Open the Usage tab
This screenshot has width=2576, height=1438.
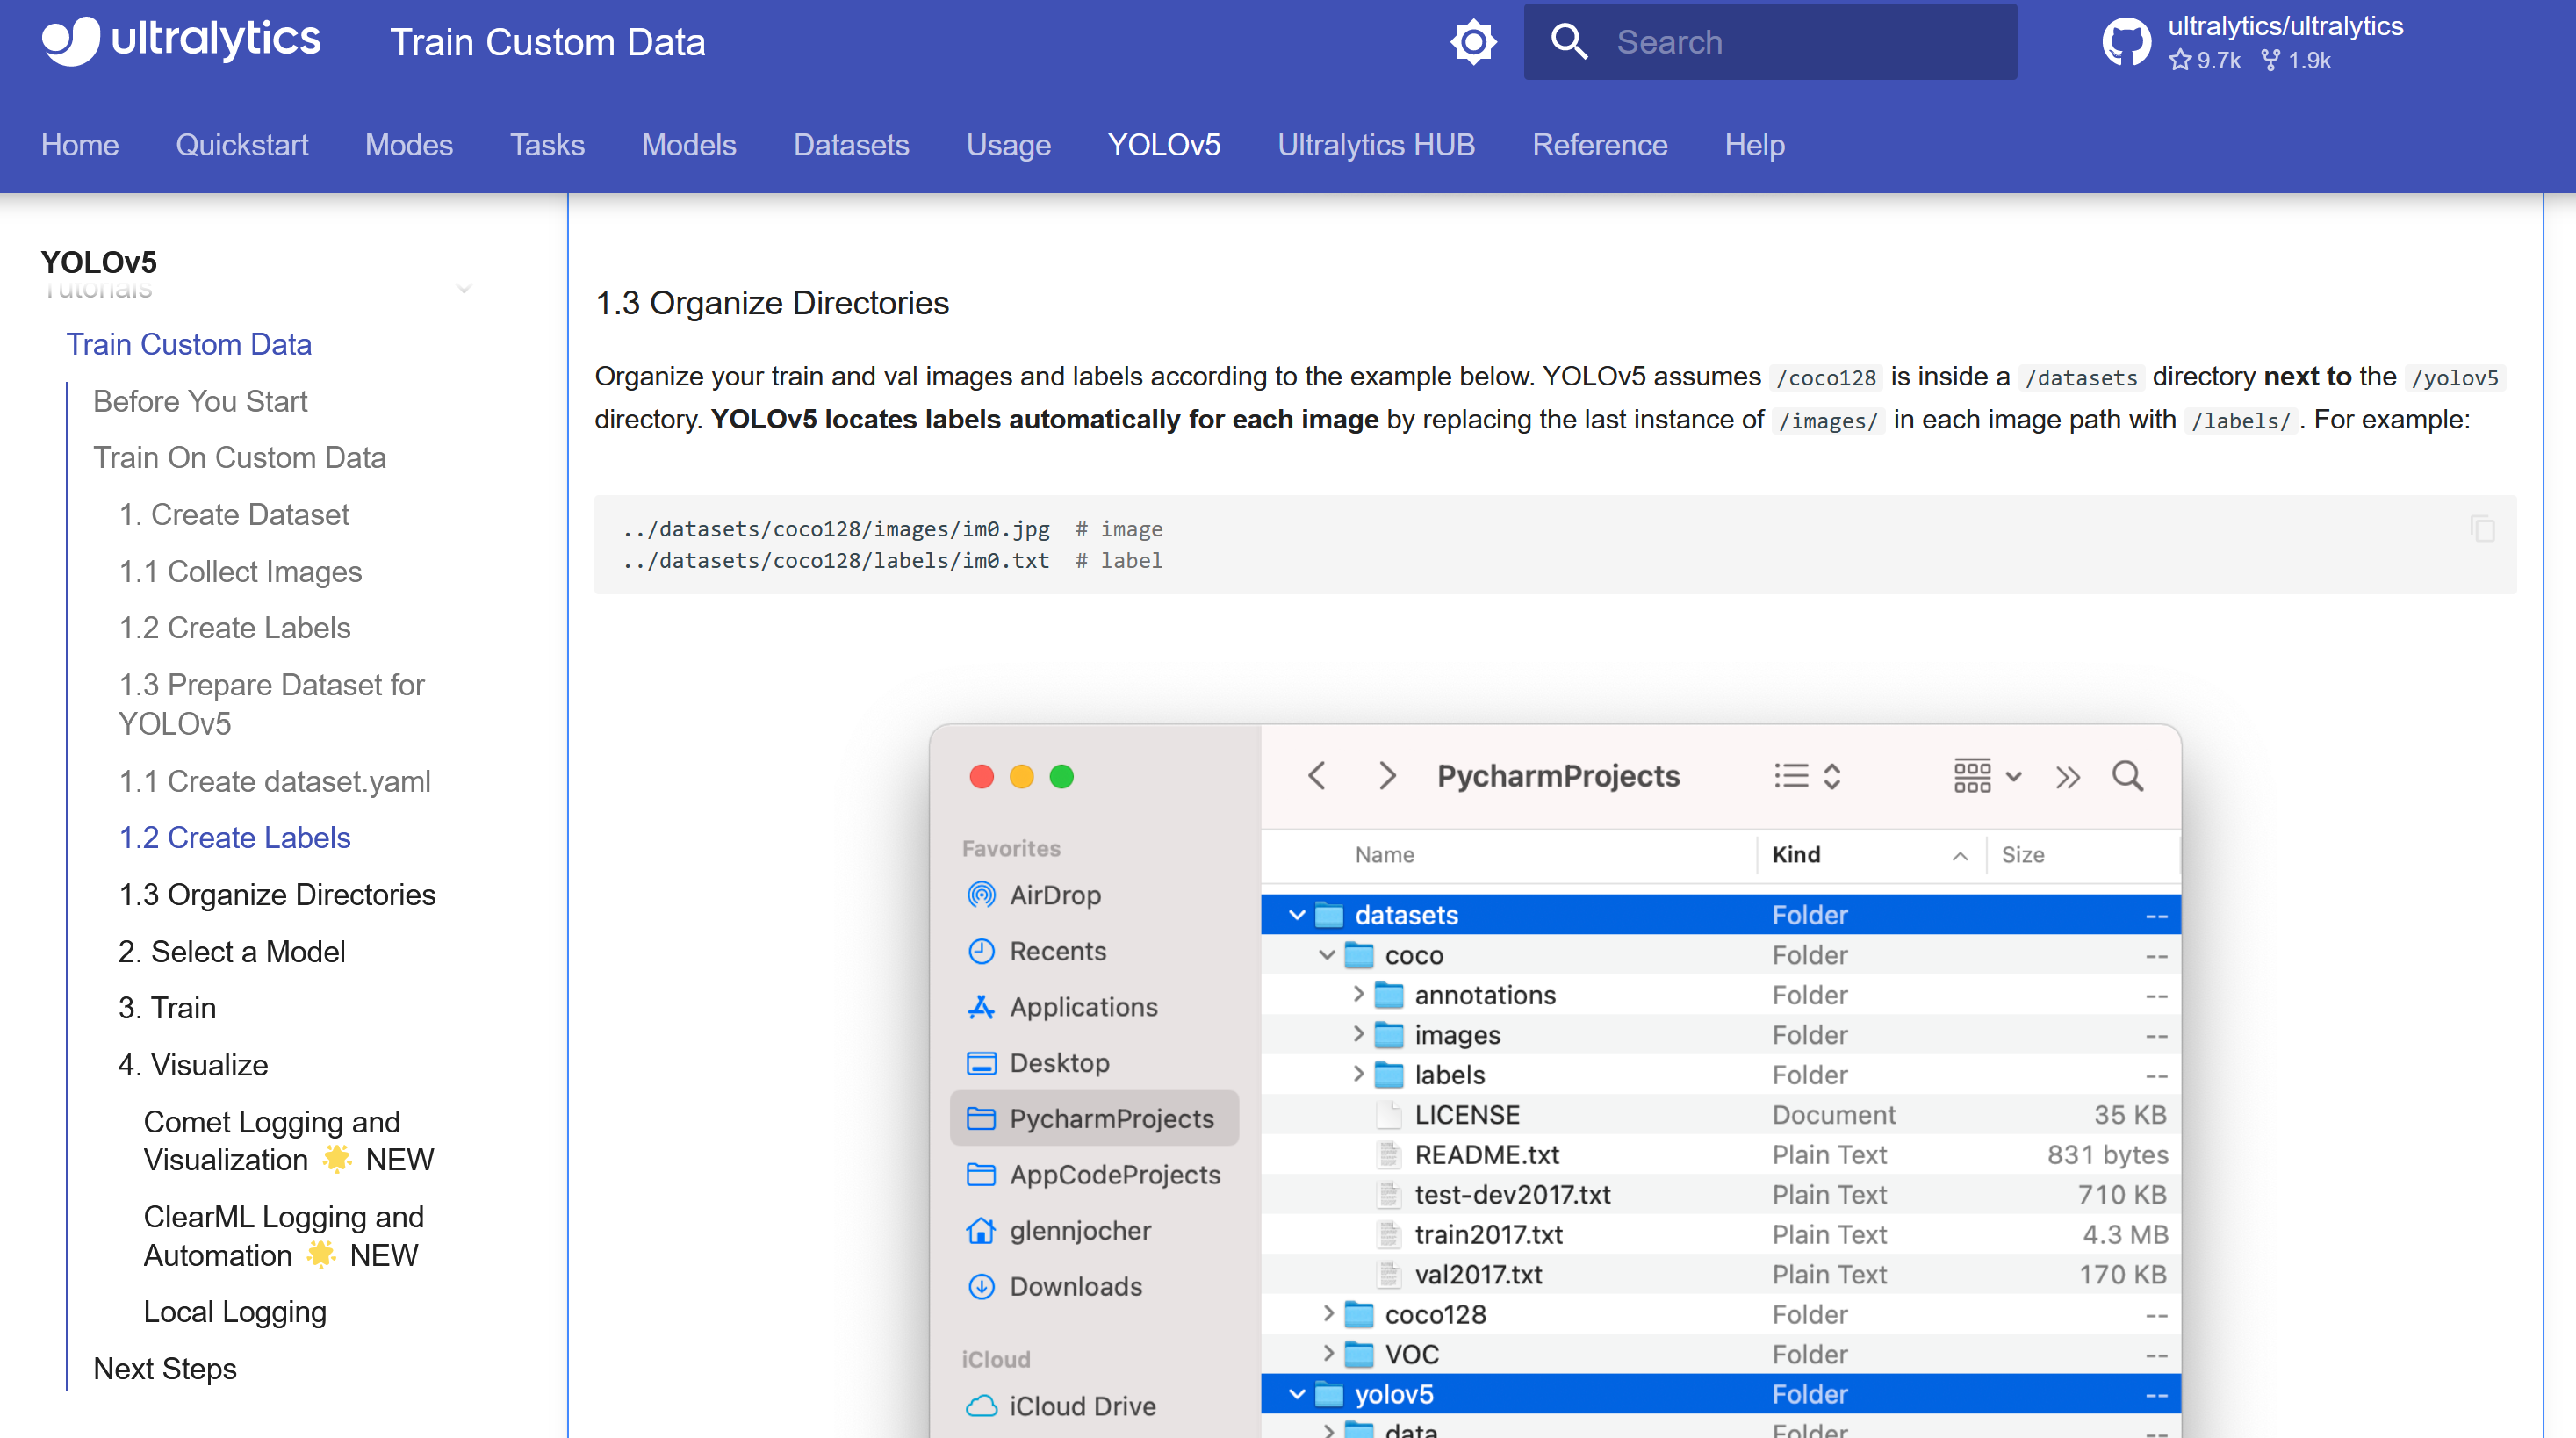pos(1008,146)
